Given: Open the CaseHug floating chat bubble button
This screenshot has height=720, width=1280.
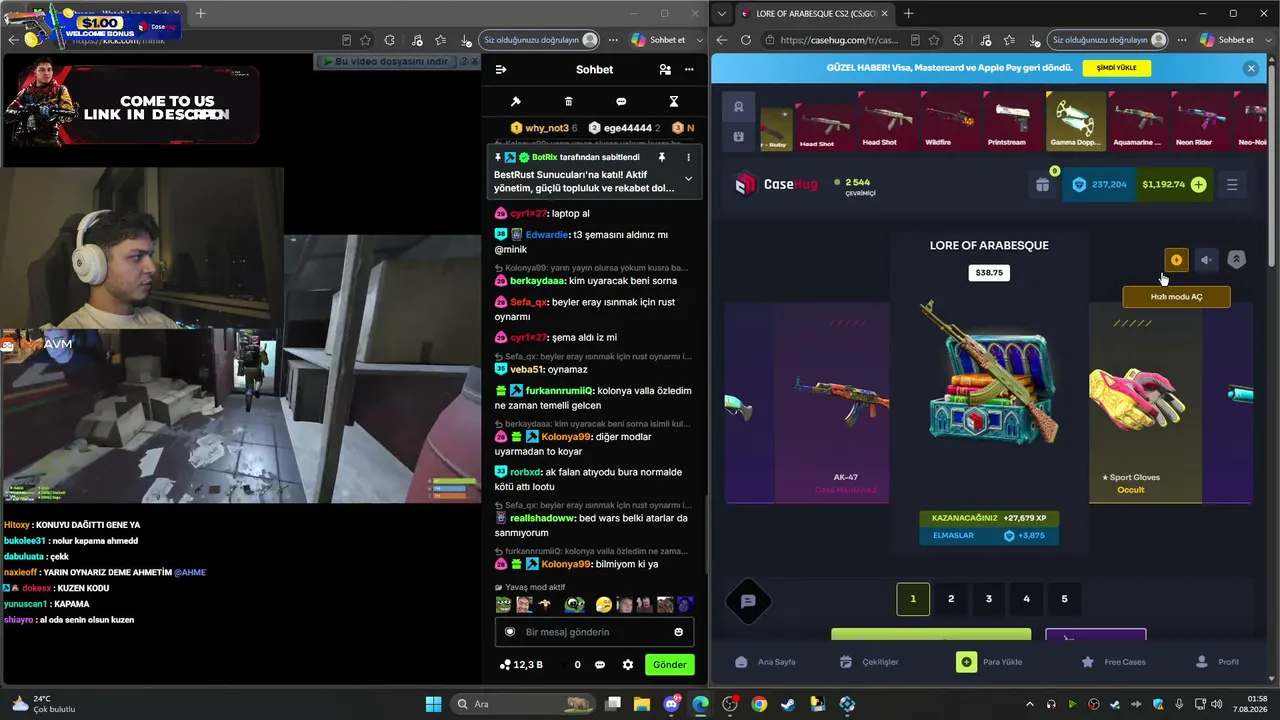Looking at the screenshot, I should point(748,601).
